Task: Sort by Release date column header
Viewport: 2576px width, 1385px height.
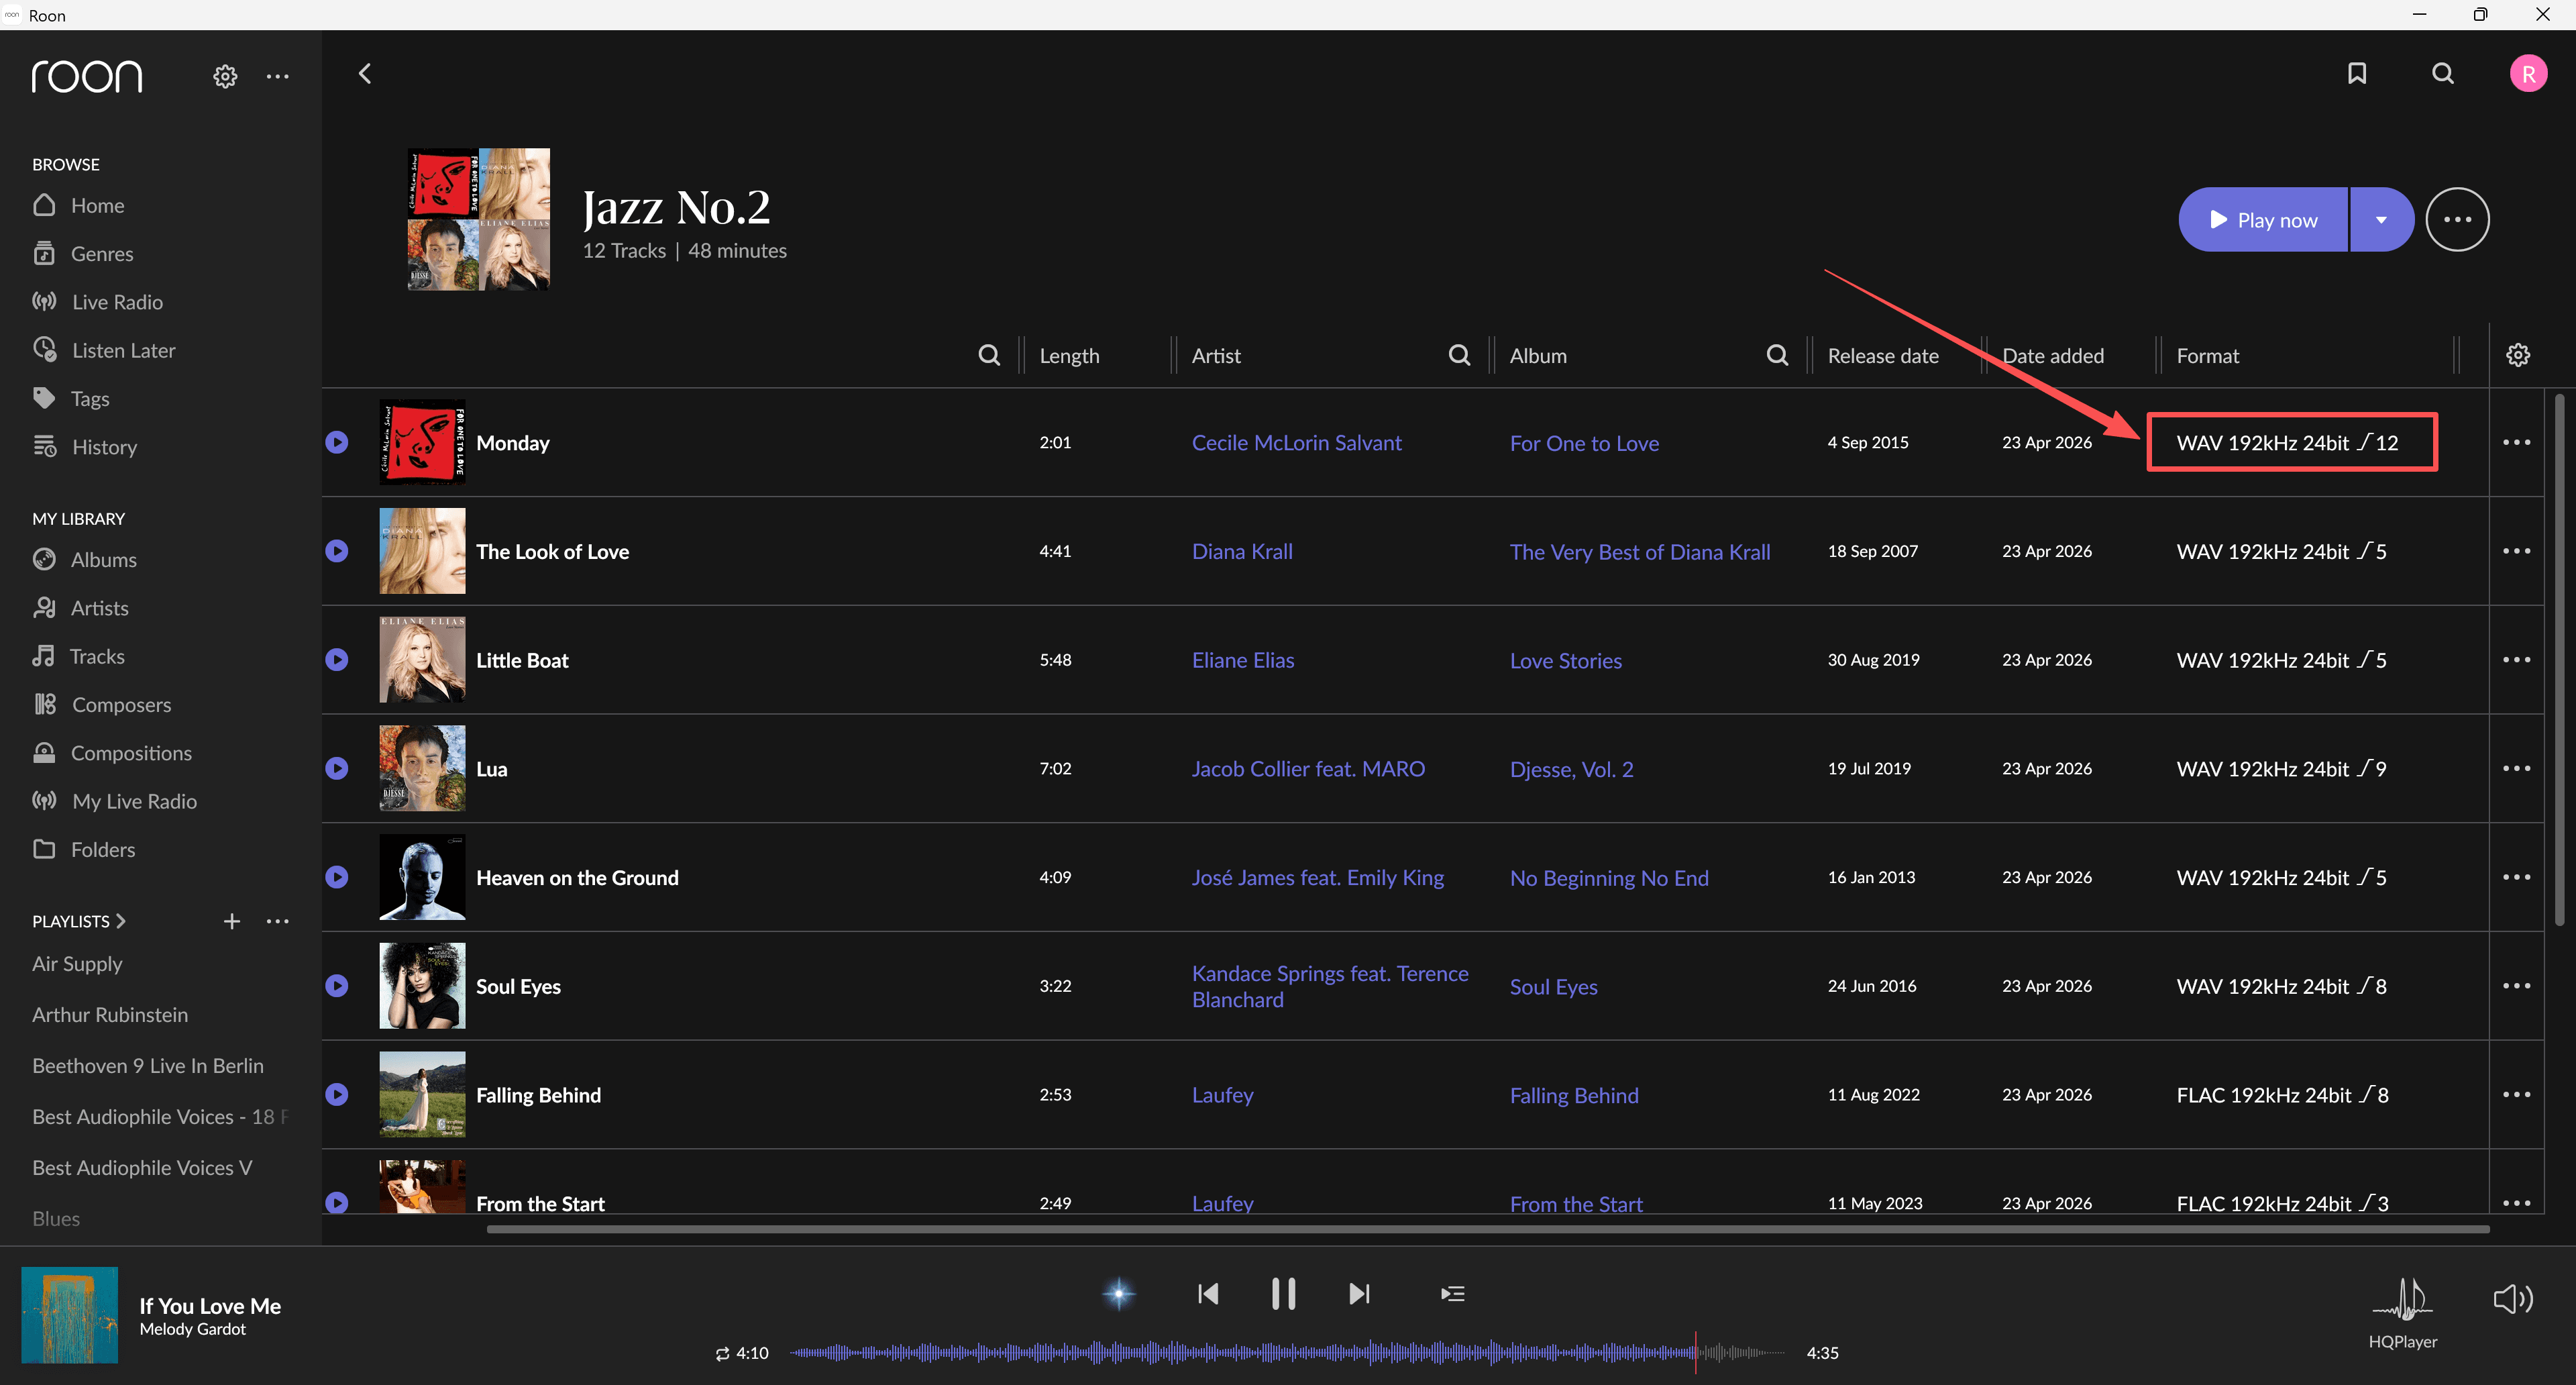Action: click(x=1883, y=356)
